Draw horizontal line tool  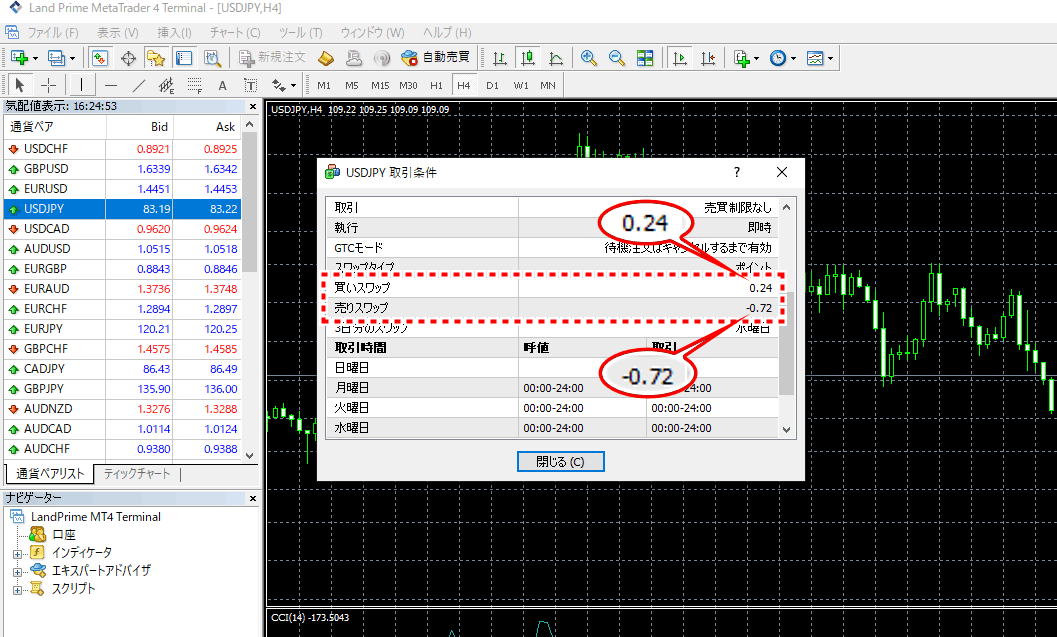(x=111, y=85)
